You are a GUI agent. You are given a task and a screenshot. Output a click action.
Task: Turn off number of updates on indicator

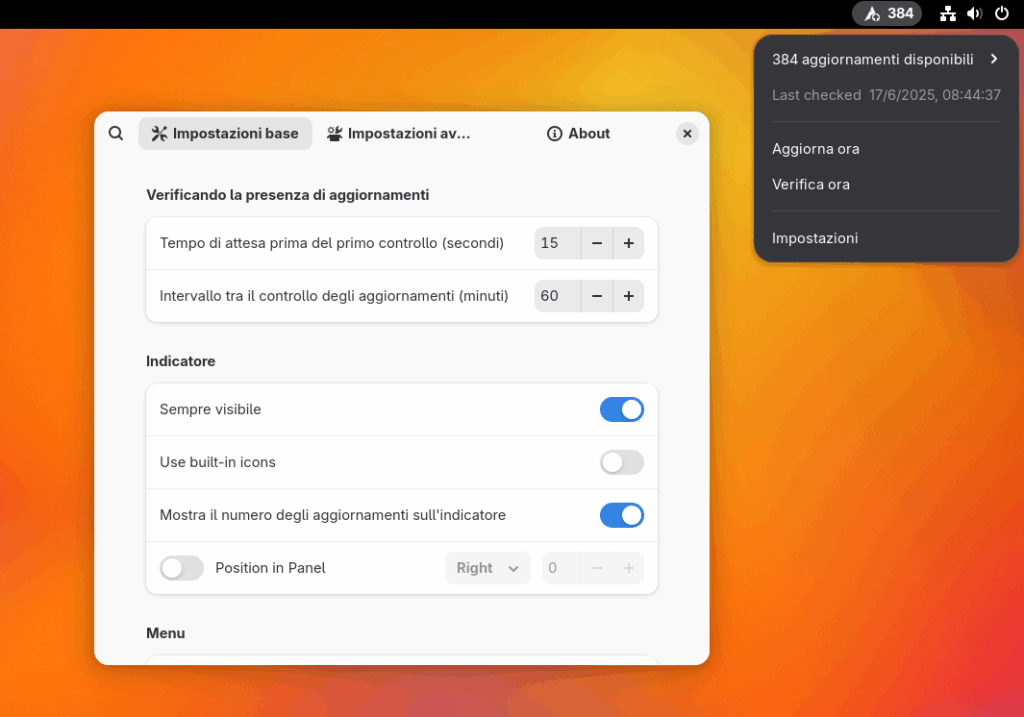click(x=622, y=515)
